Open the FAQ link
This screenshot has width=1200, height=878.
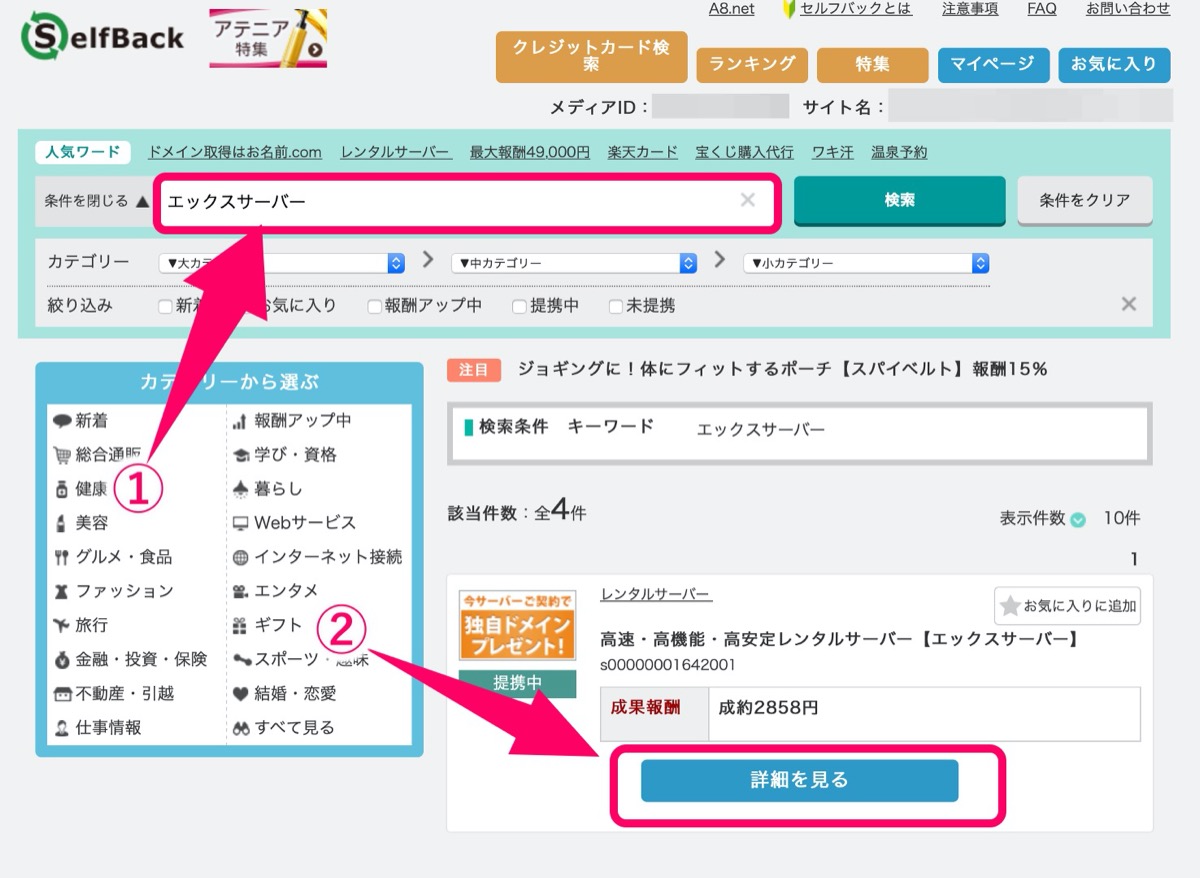tap(1042, 9)
